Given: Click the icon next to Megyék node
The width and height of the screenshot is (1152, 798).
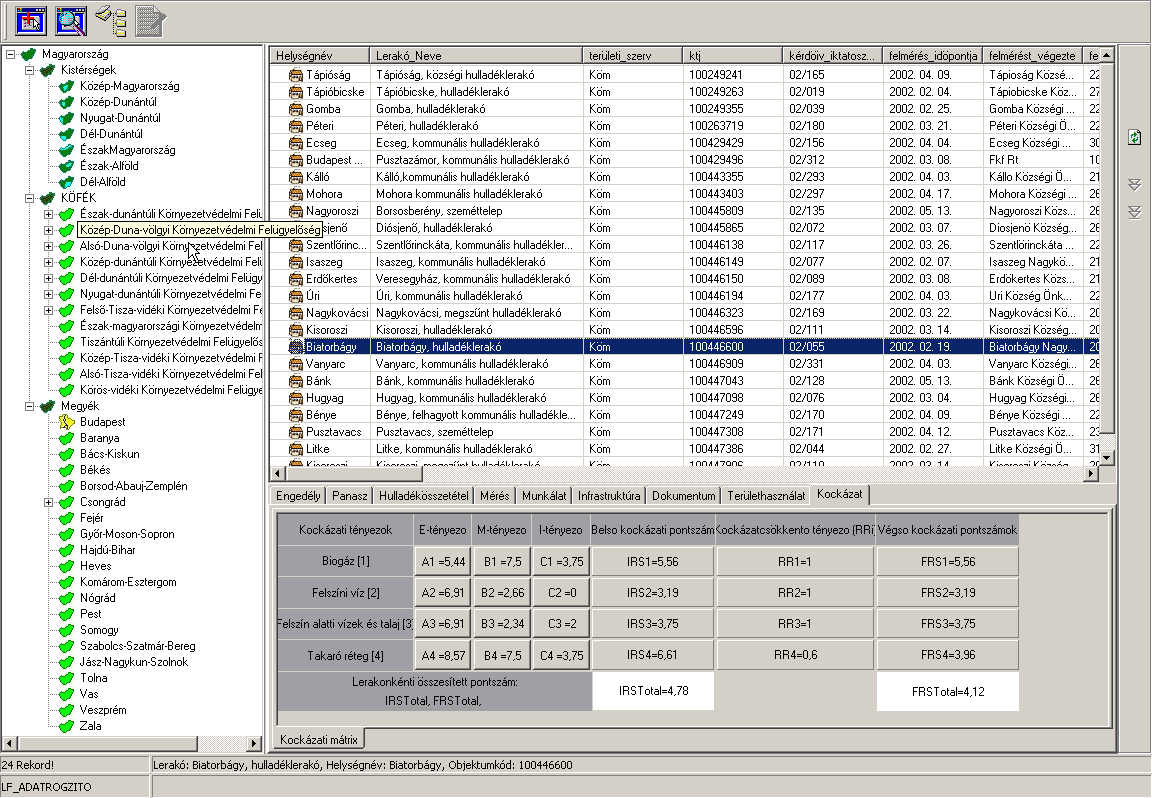Looking at the screenshot, I should 48,406.
